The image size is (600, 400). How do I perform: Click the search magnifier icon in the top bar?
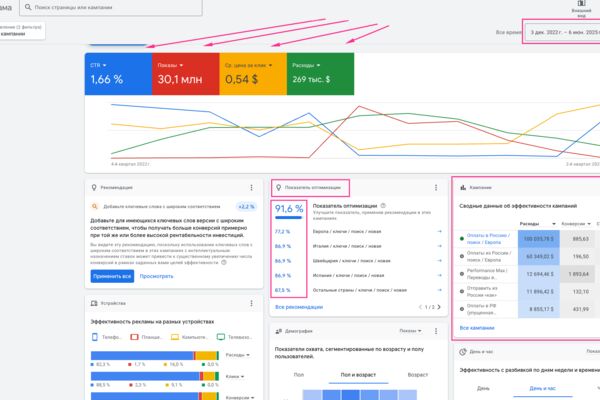coord(28,7)
